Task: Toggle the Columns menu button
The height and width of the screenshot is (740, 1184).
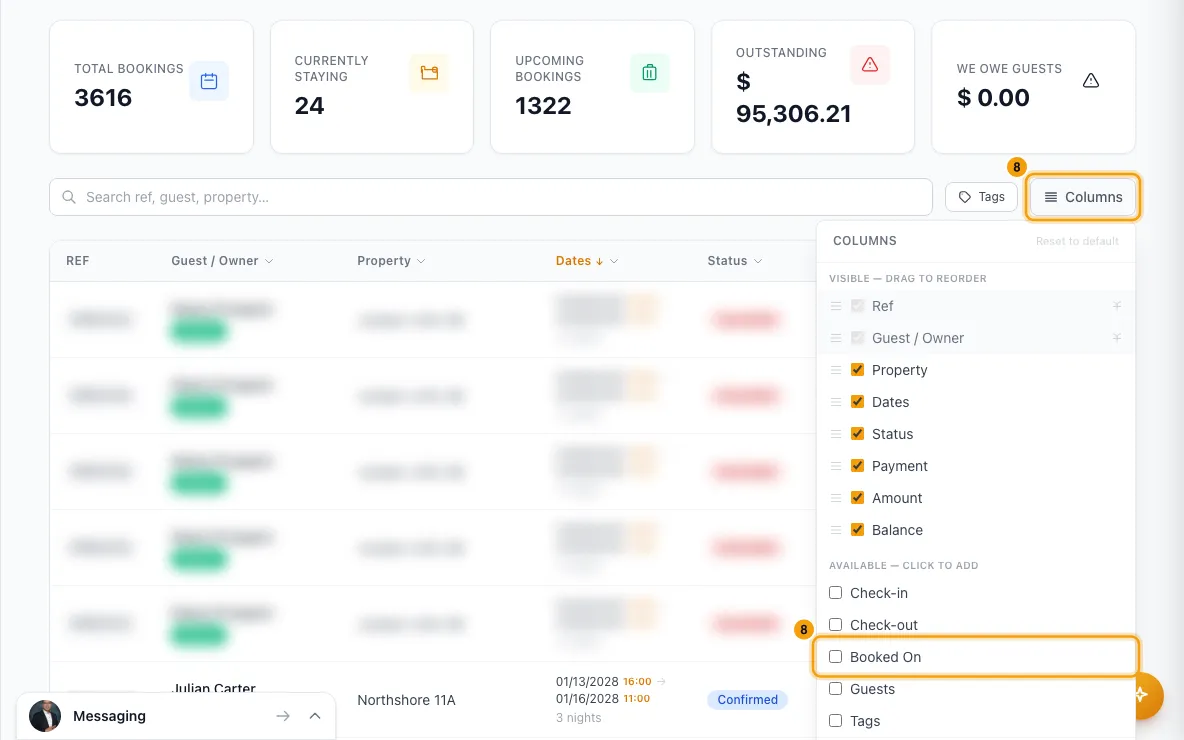Action: (x=1083, y=197)
